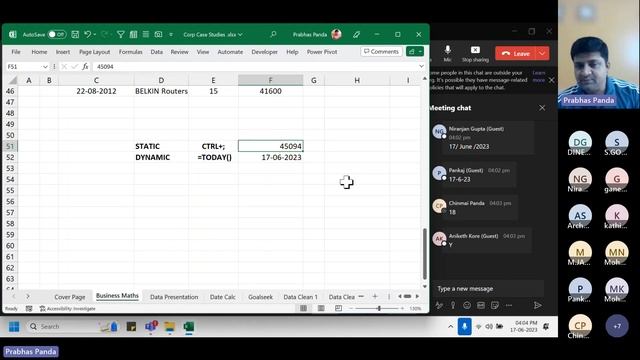Screen dimensions: 640x360
Task: Switch to the Date Calc sheet tab
Action: pyautogui.click(x=222, y=297)
